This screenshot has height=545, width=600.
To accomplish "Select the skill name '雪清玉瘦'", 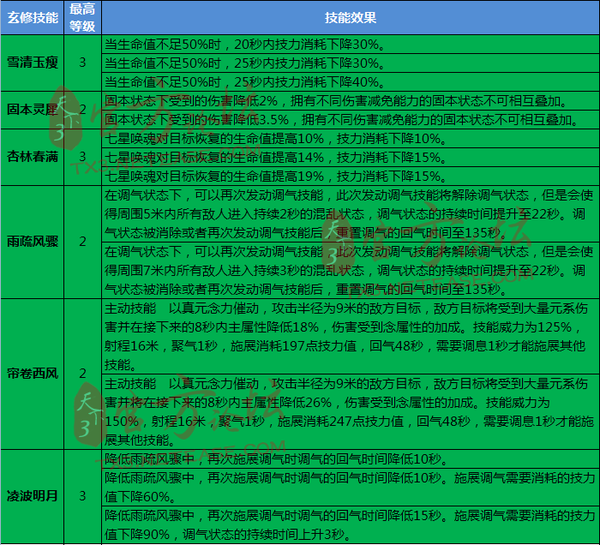I will coord(32,62).
